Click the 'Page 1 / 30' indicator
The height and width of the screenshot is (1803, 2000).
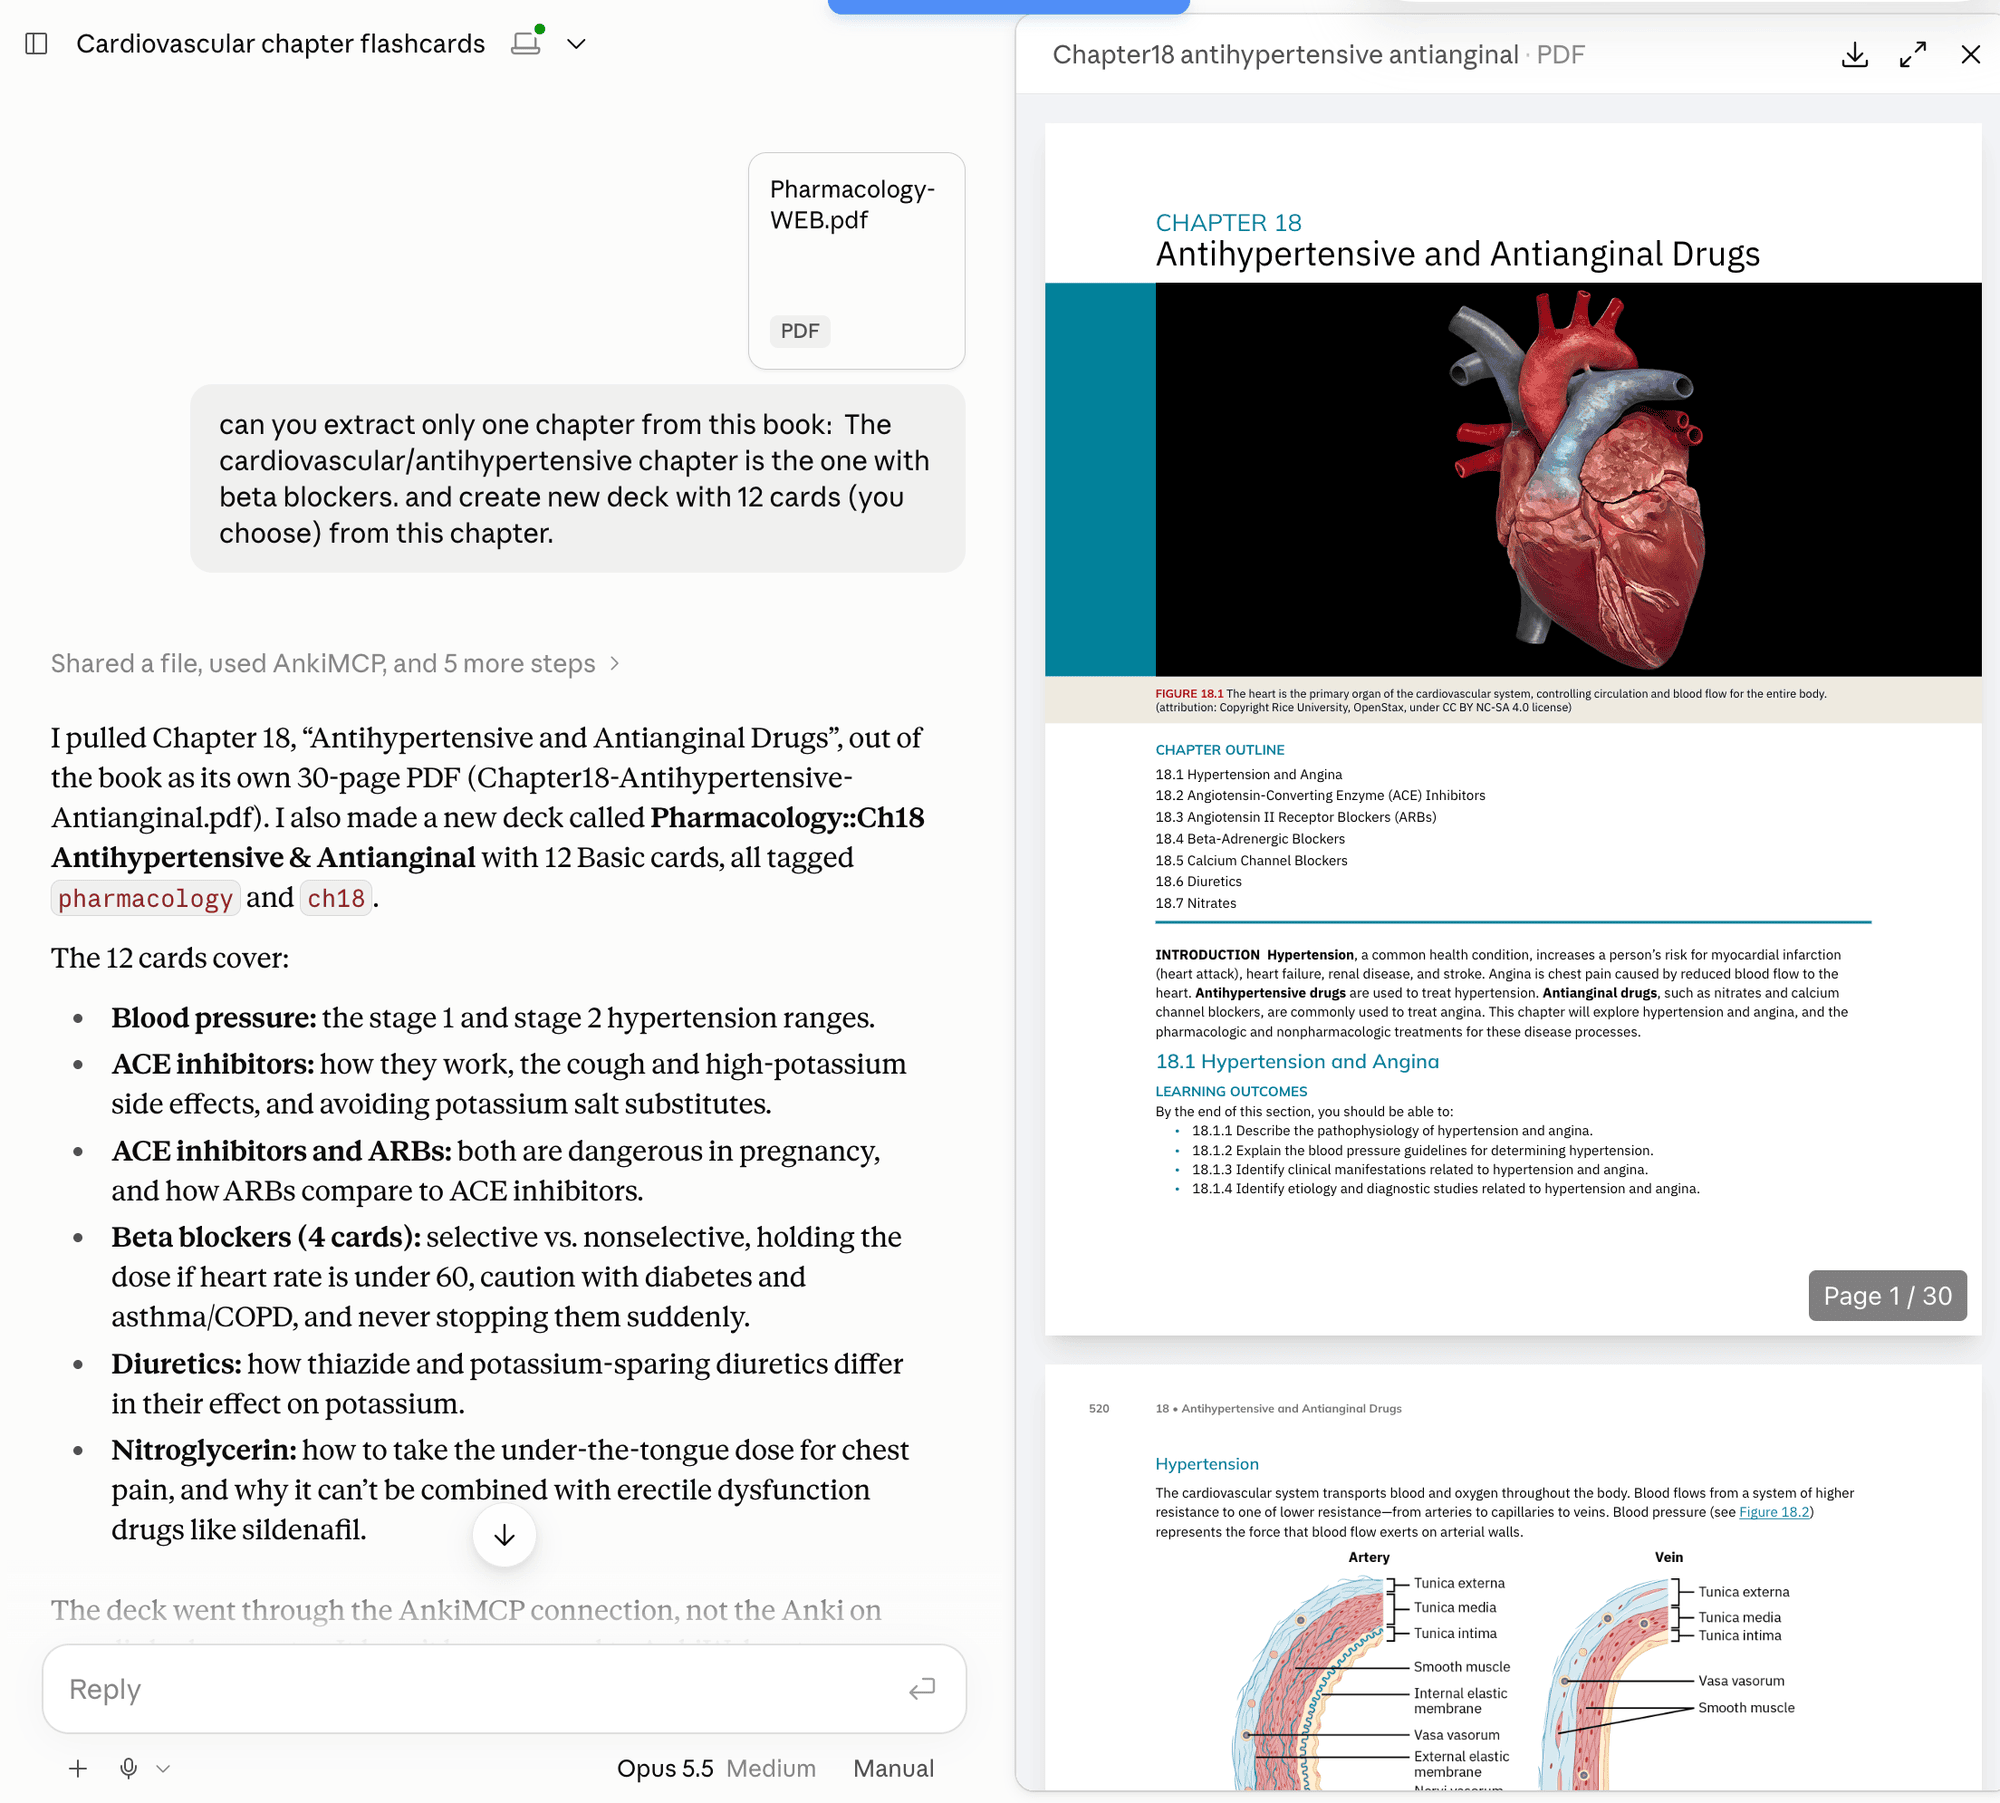coord(1887,1296)
